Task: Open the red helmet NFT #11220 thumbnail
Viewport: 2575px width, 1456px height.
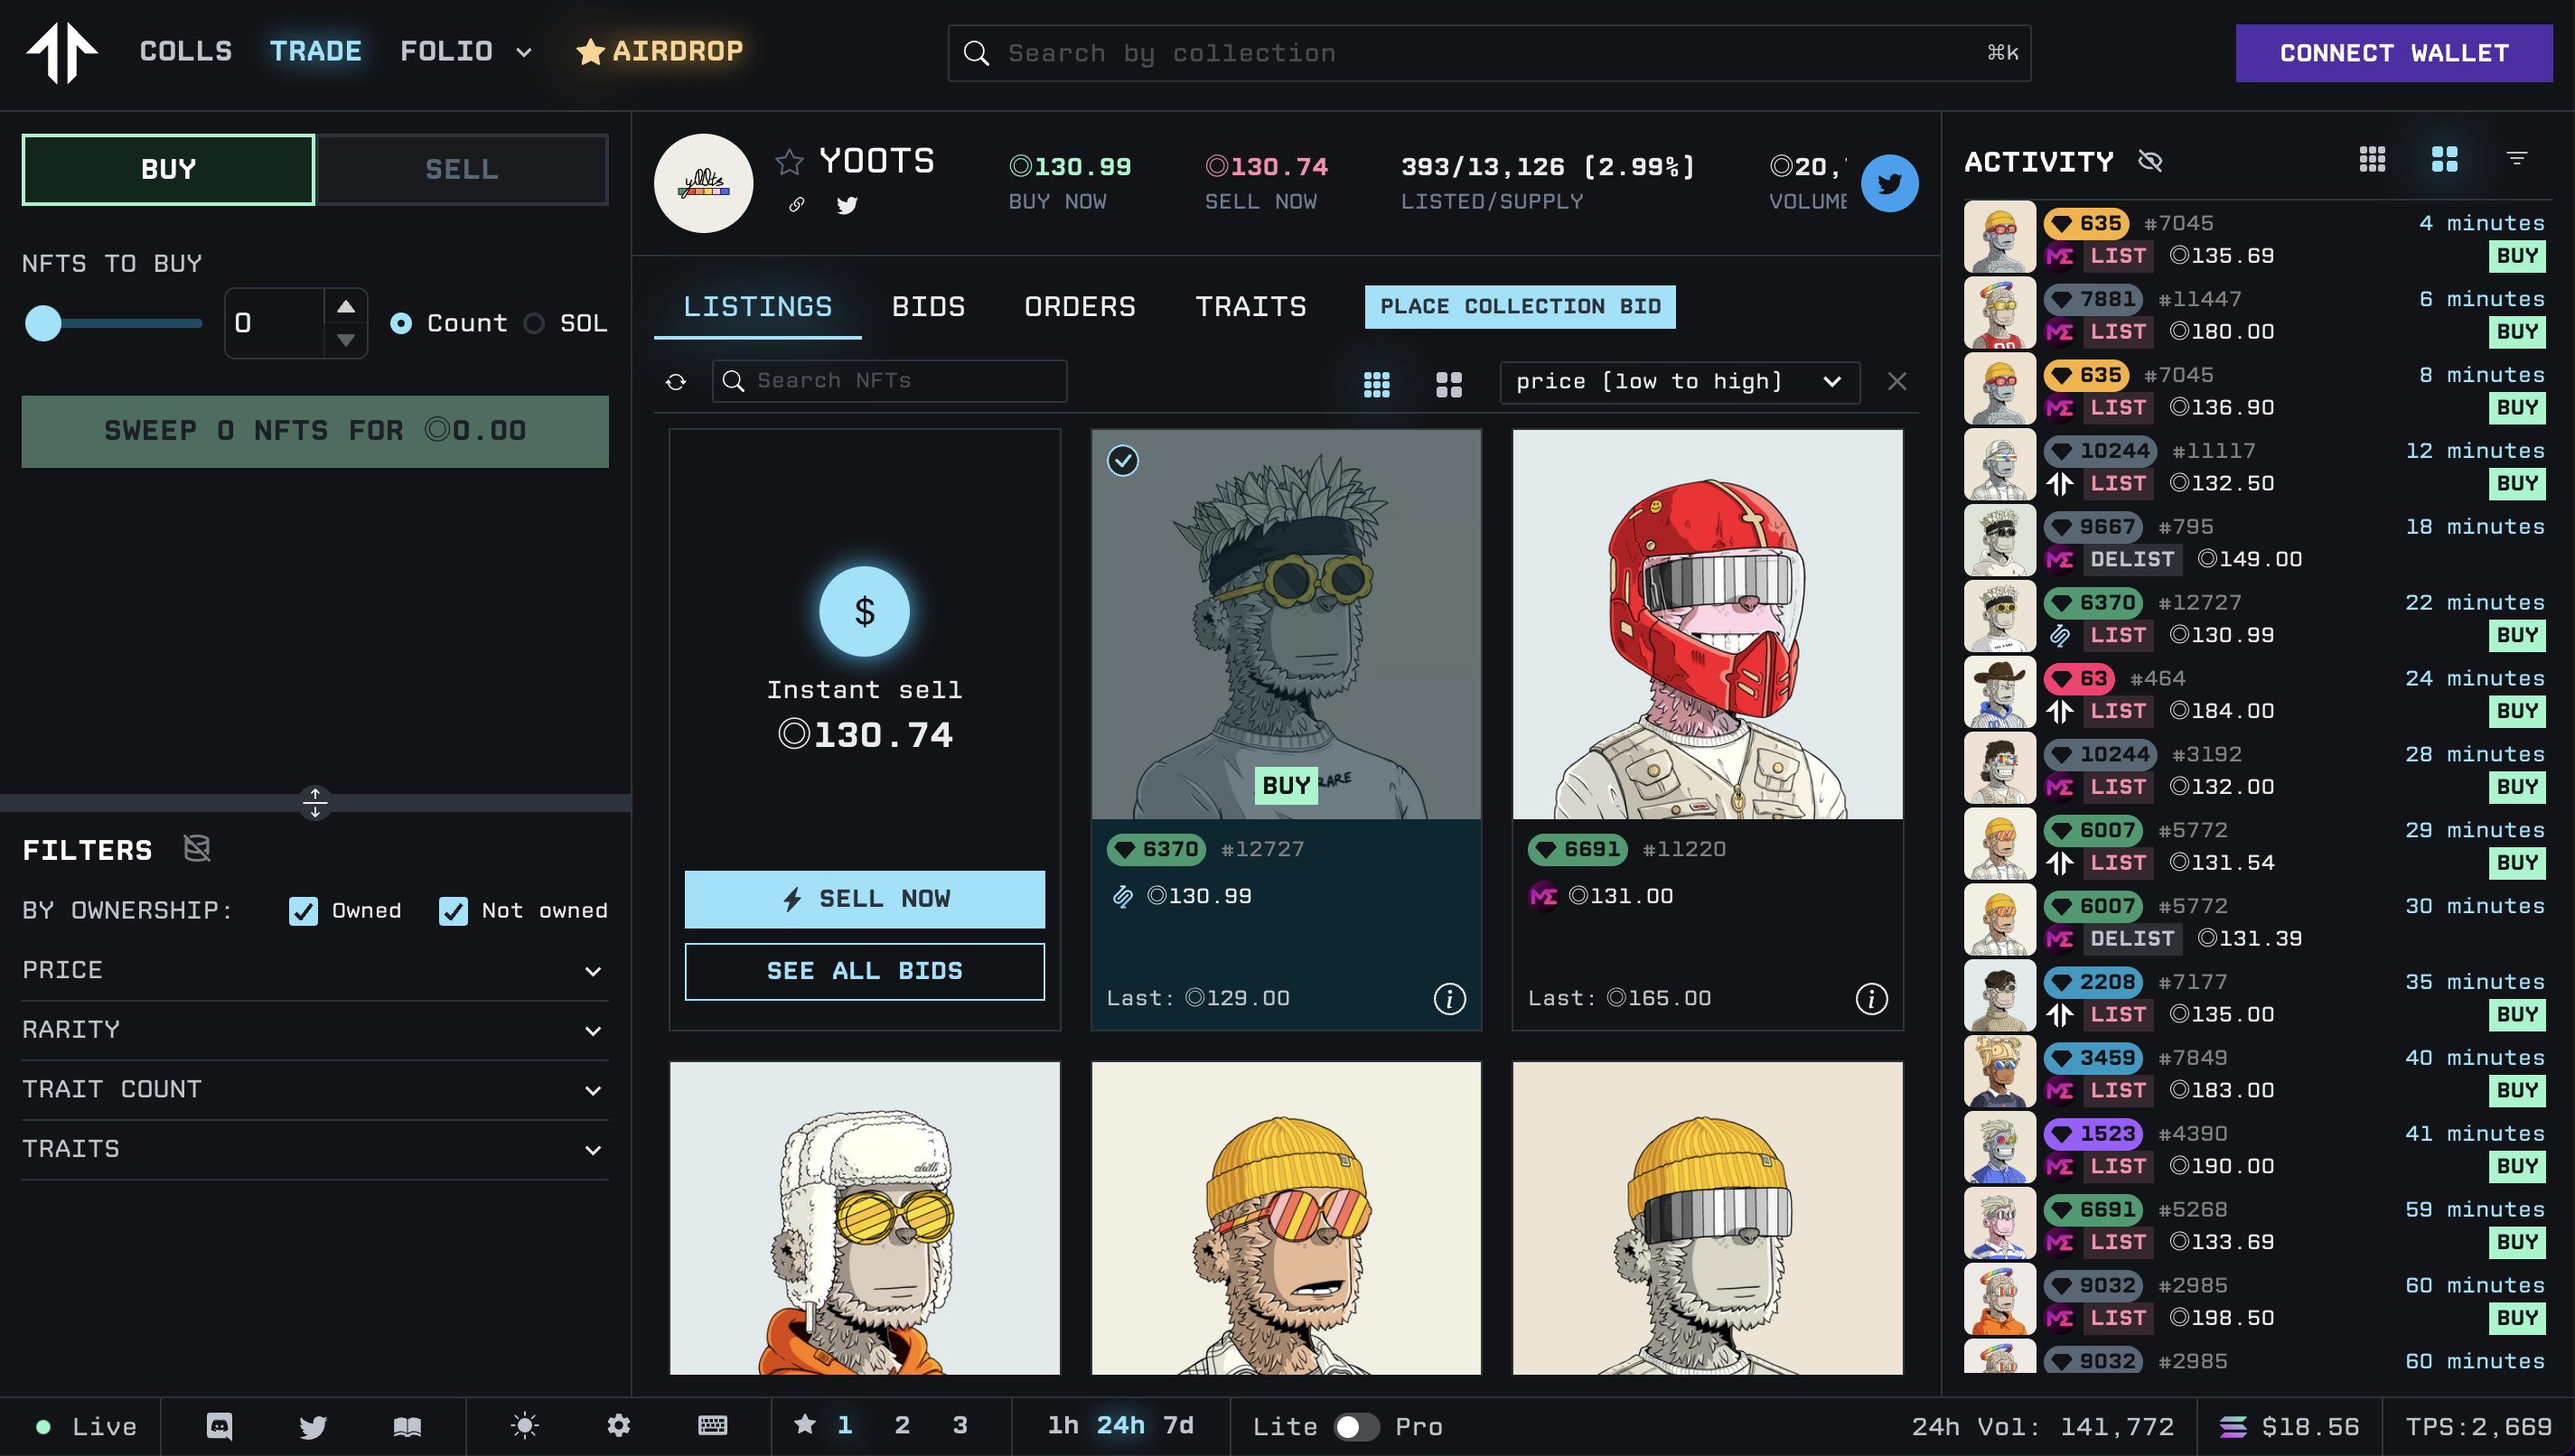Action: 1707,624
